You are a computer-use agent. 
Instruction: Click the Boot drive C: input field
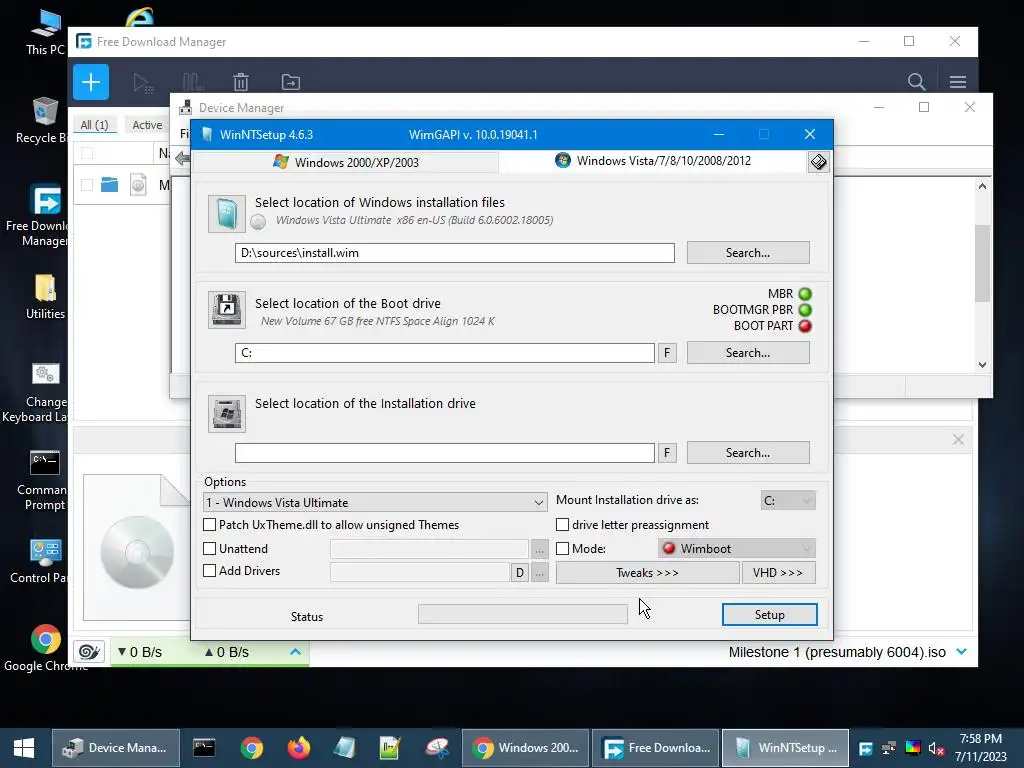[445, 353]
